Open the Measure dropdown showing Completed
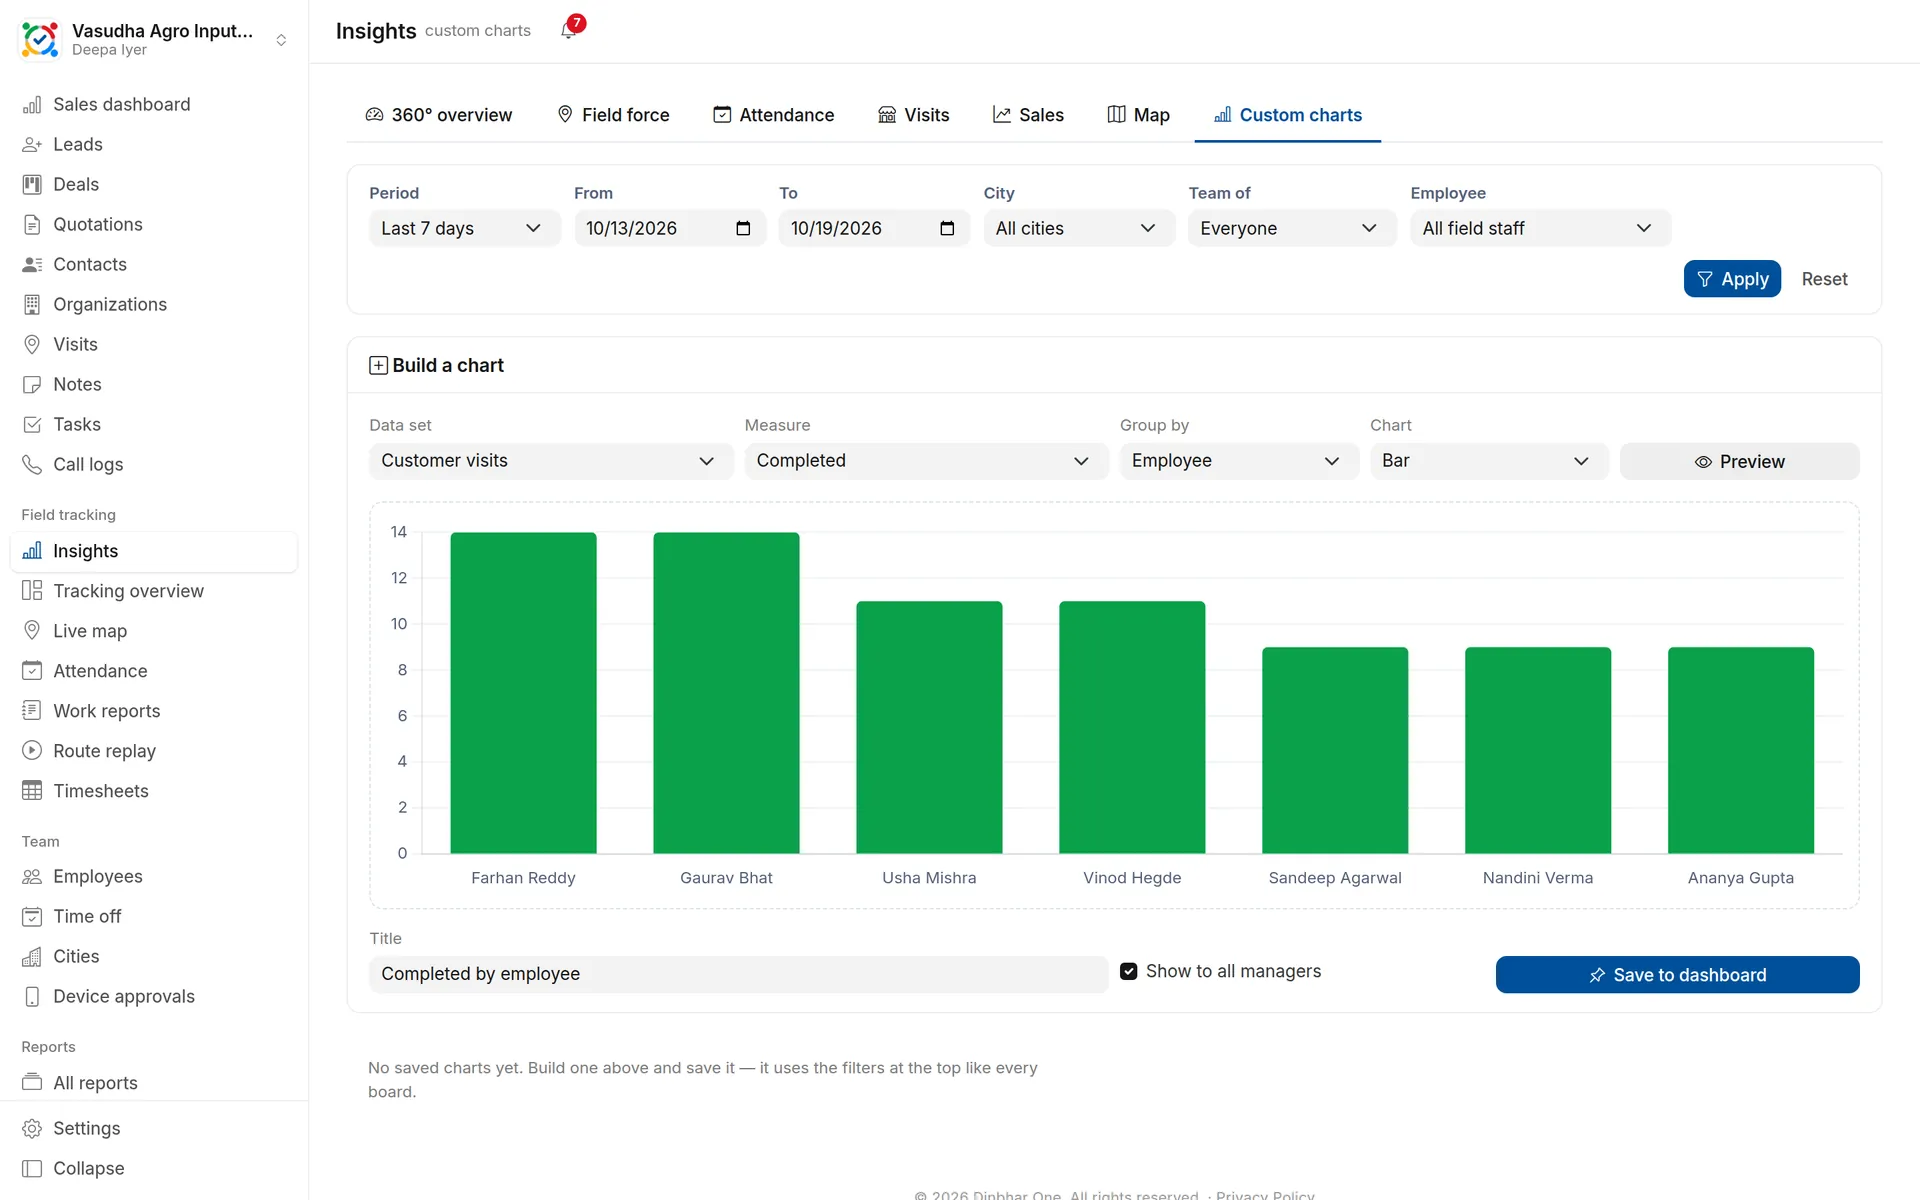 pos(926,461)
